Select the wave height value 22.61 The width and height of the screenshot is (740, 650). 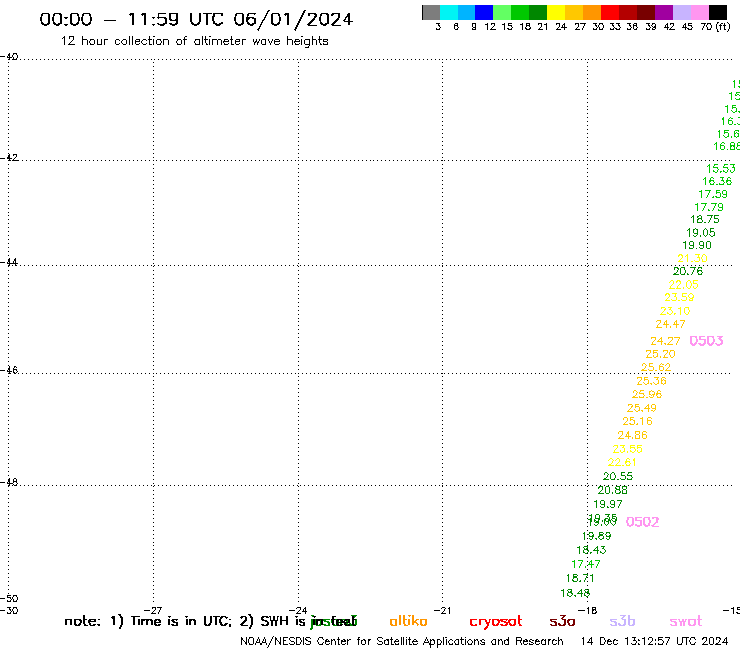tap(622, 463)
